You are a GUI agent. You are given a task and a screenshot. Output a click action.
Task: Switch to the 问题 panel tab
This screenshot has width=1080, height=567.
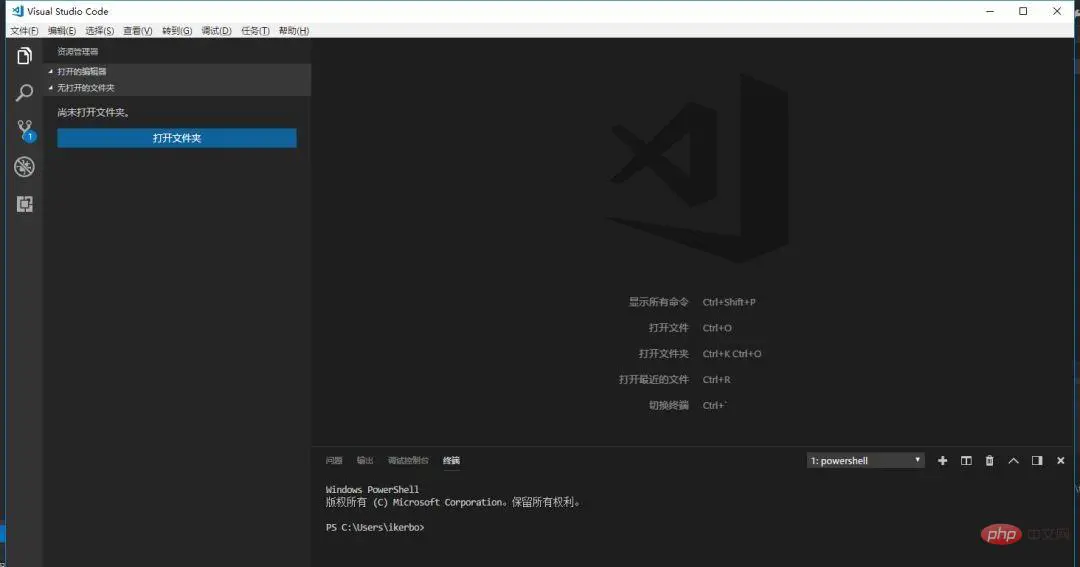(334, 461)
